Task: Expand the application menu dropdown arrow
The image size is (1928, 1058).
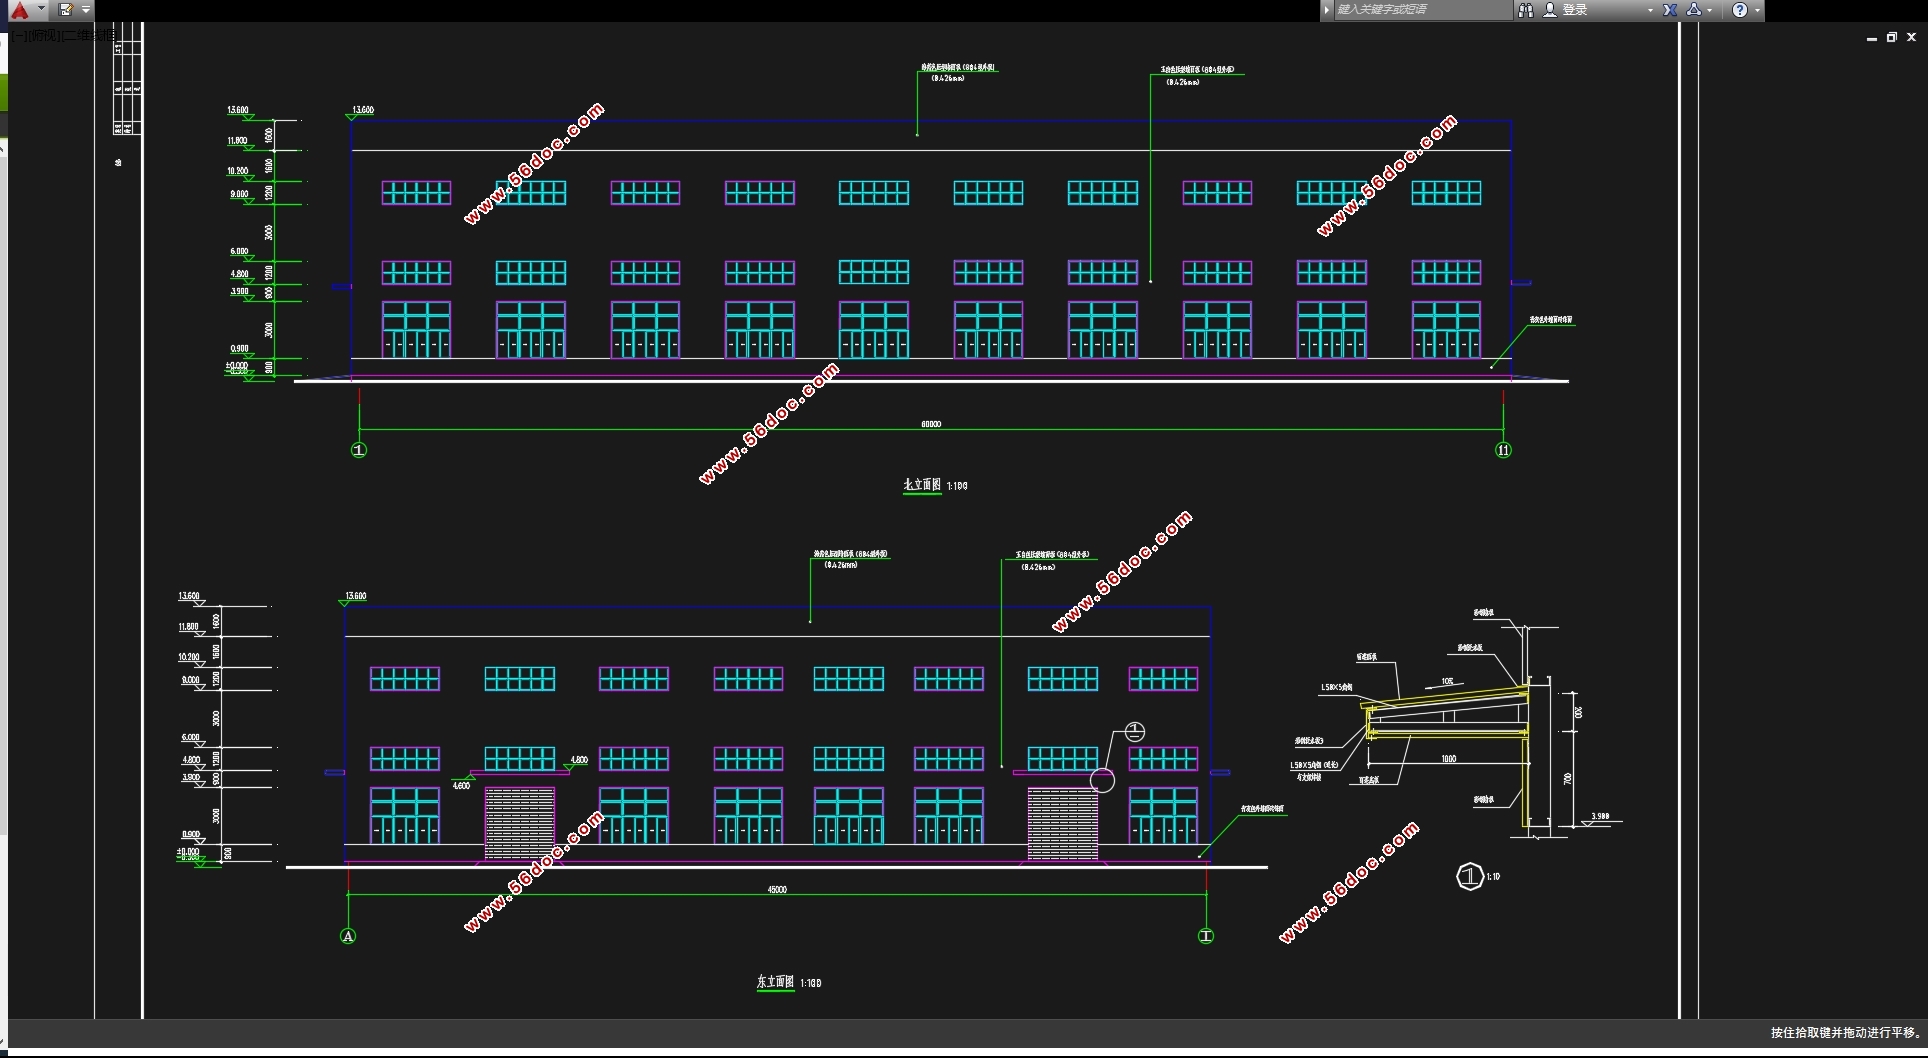Action: 41,9
